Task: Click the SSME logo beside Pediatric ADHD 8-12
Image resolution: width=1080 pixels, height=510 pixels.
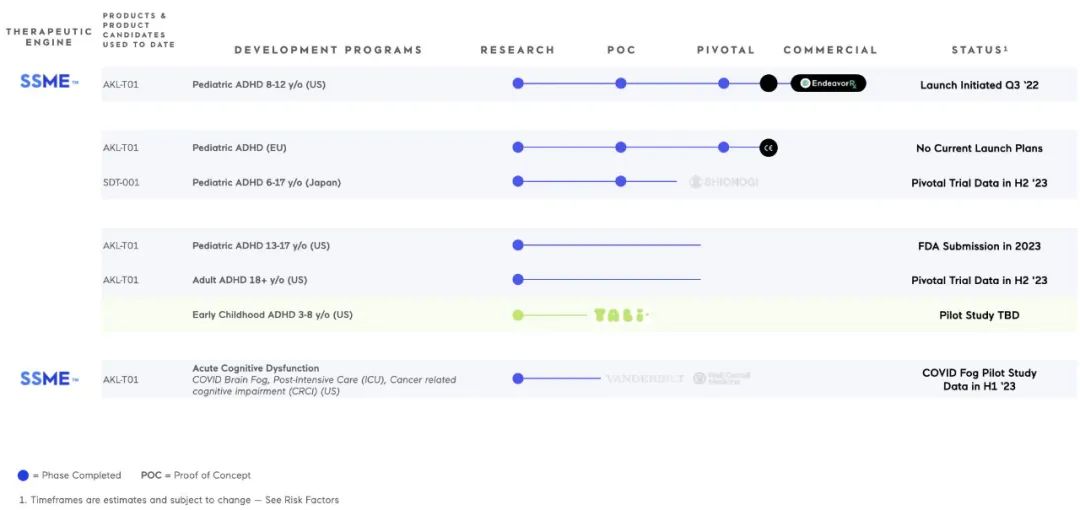Action: click(49, 82)
